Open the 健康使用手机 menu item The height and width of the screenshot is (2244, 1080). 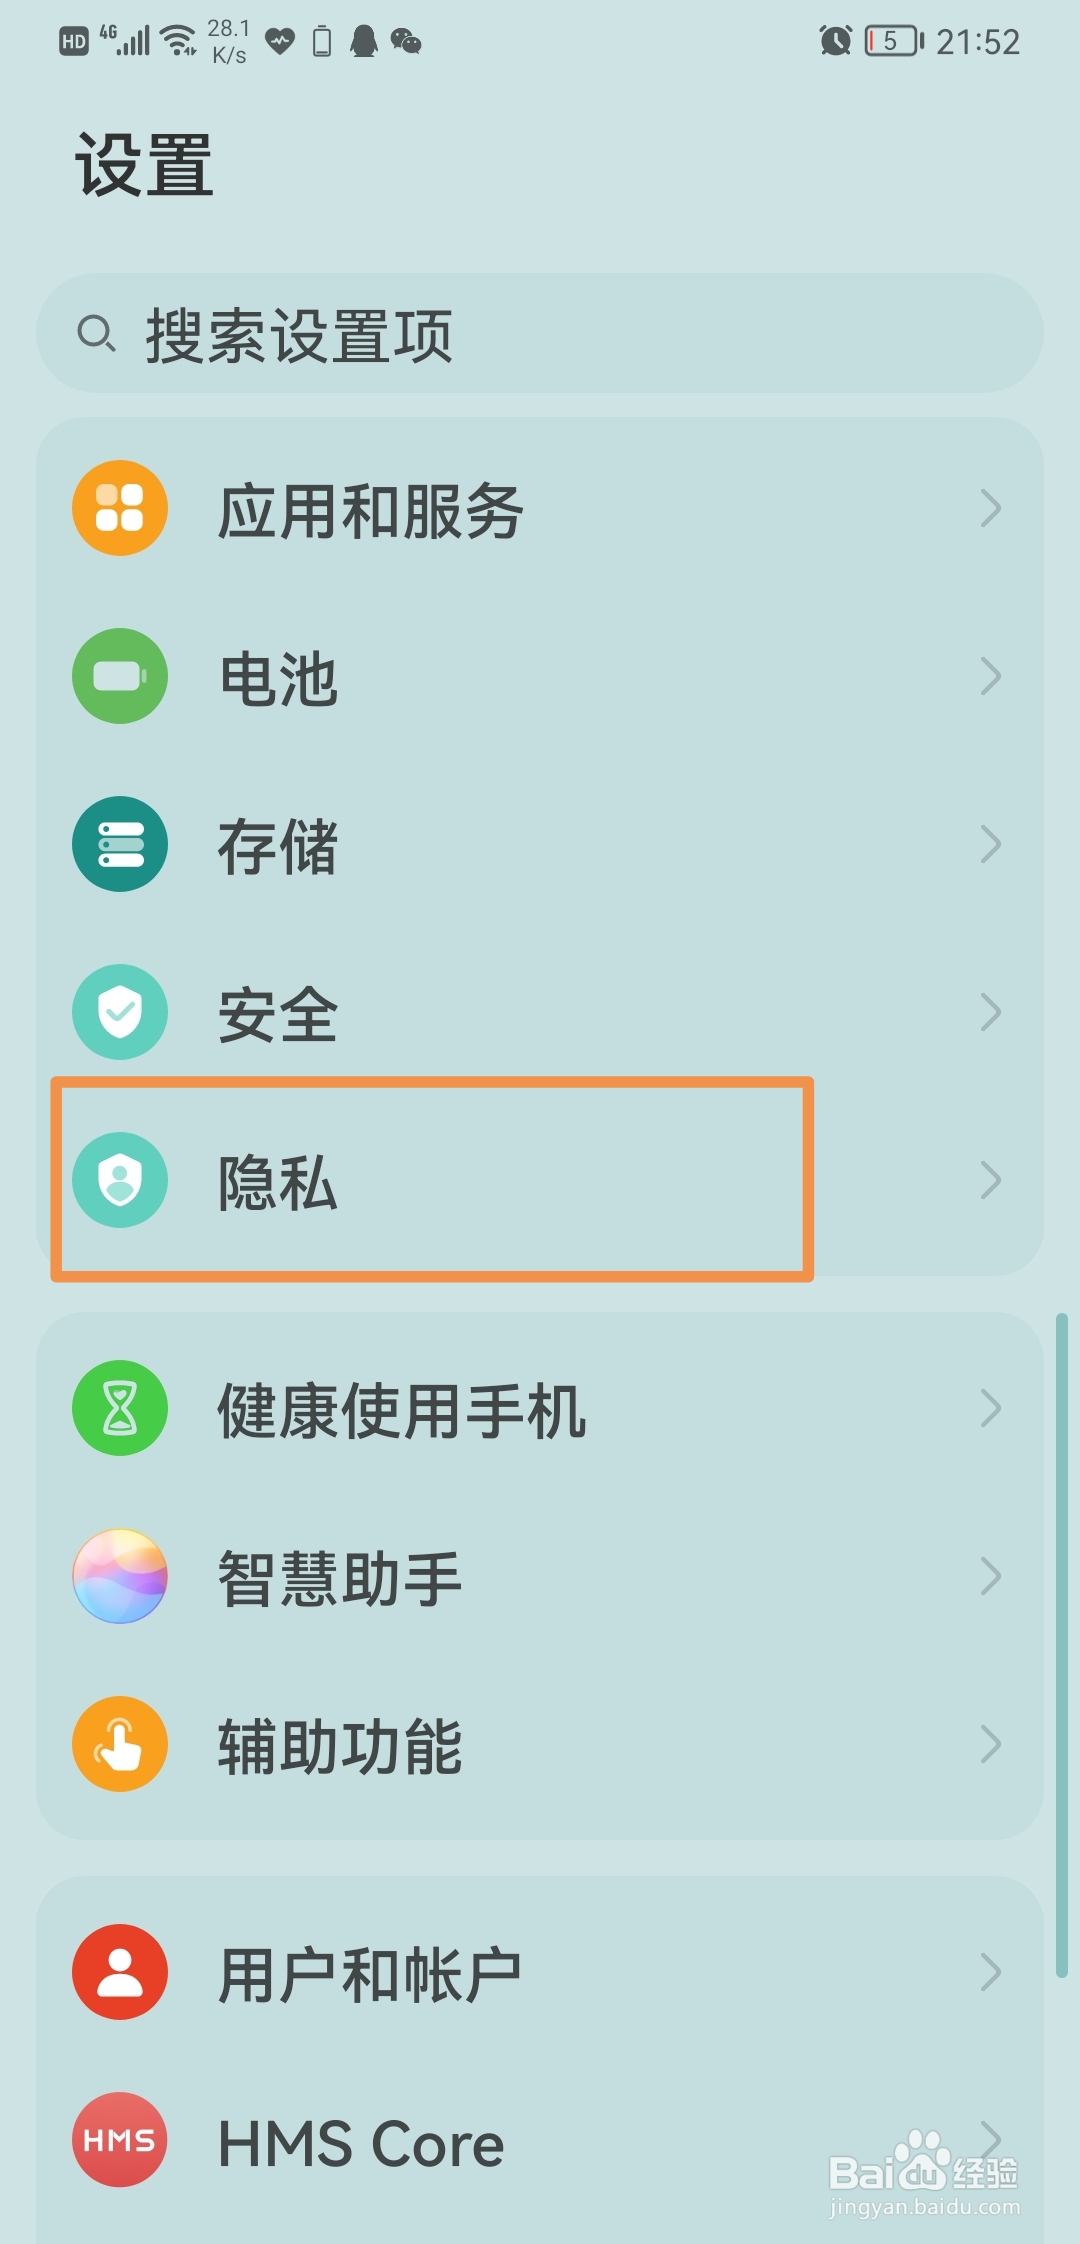click(540, 1408)
